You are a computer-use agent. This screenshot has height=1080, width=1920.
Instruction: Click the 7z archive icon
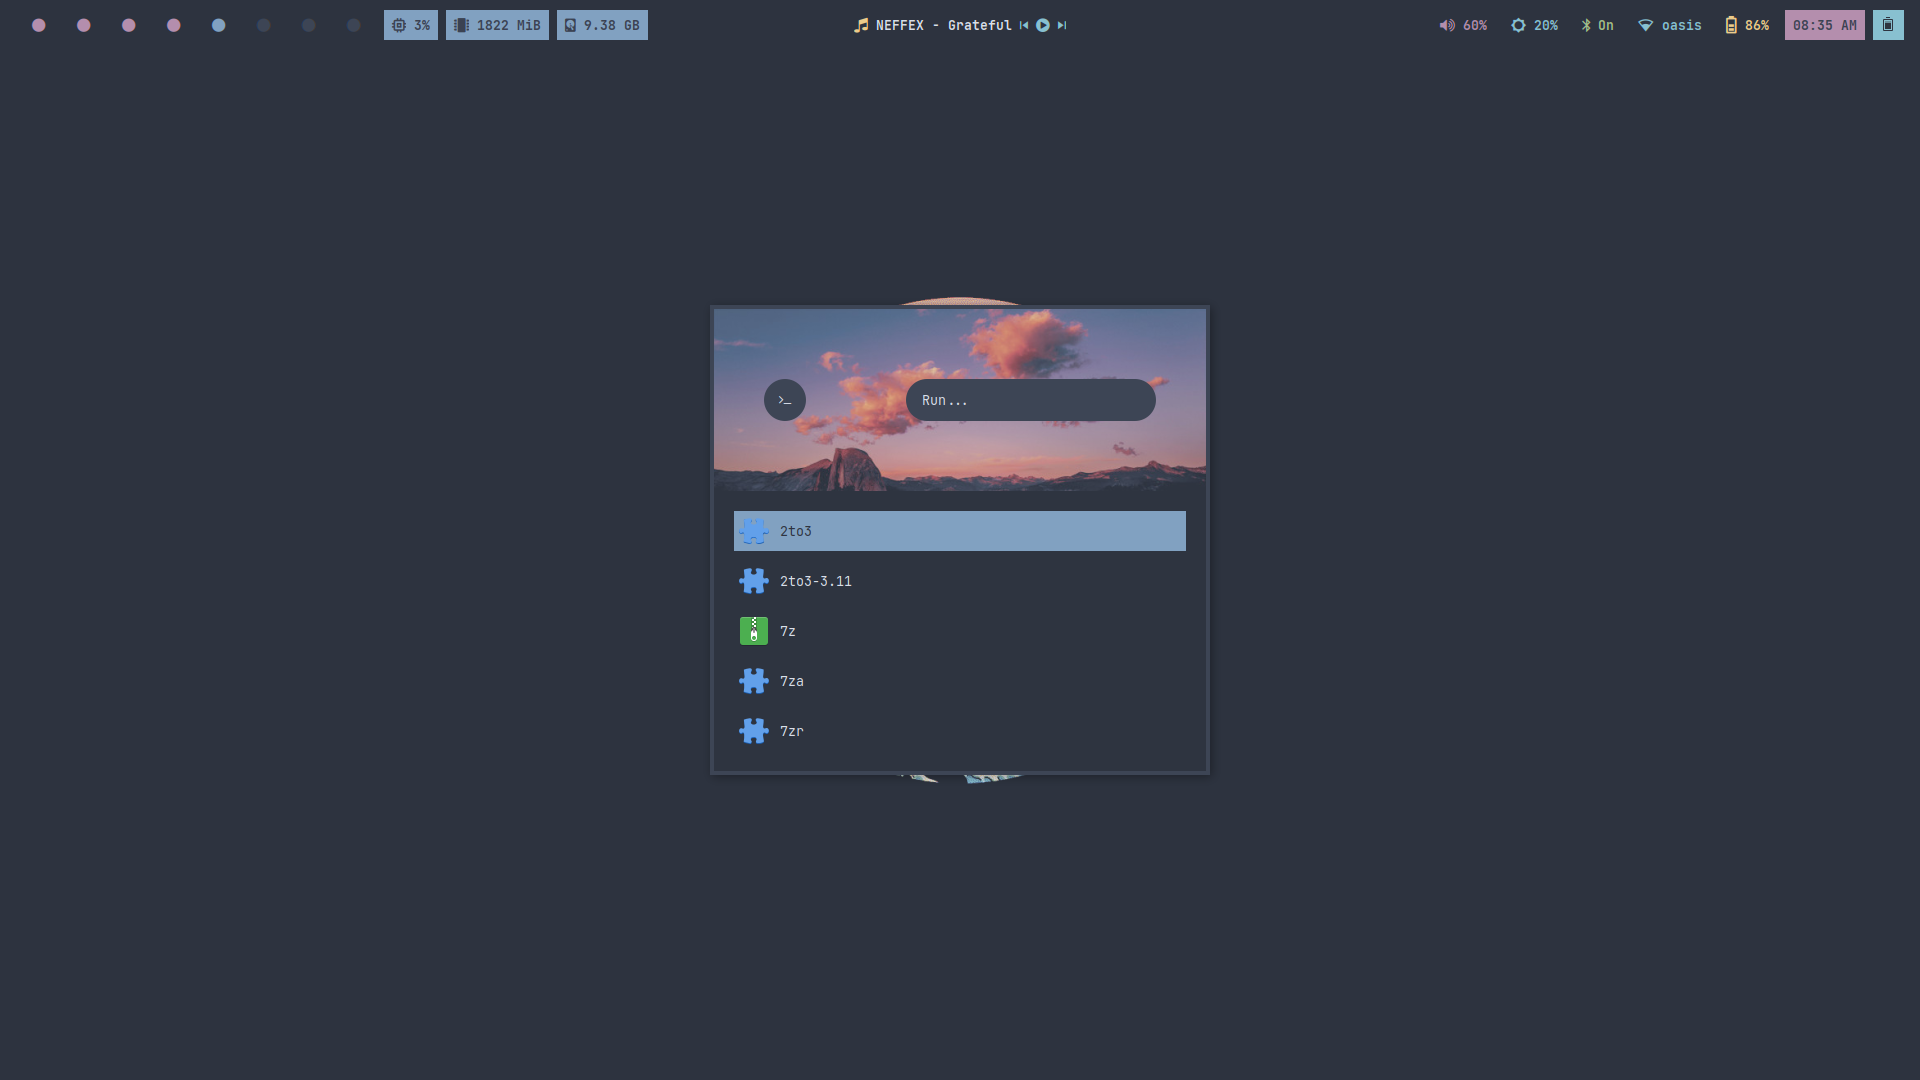click(754, 631)
